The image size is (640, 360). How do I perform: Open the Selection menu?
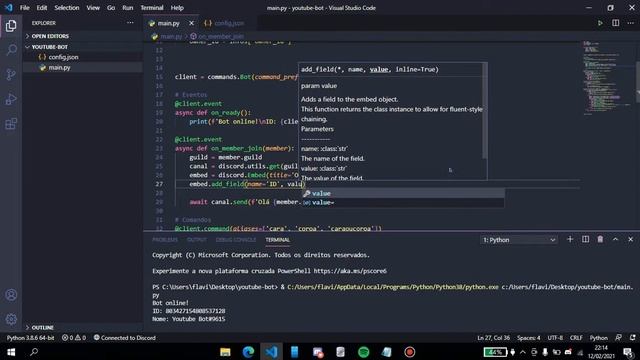coord(67,8)
